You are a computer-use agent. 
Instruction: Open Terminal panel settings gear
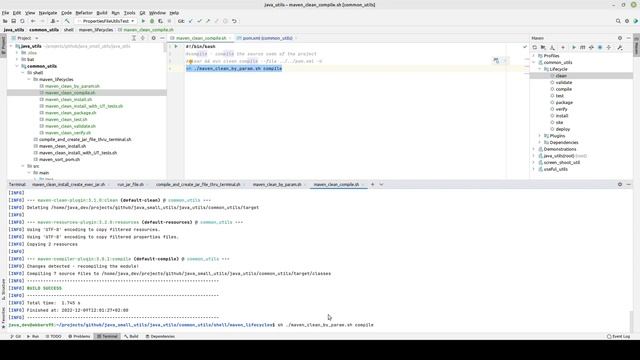click(x=620, y=184)
